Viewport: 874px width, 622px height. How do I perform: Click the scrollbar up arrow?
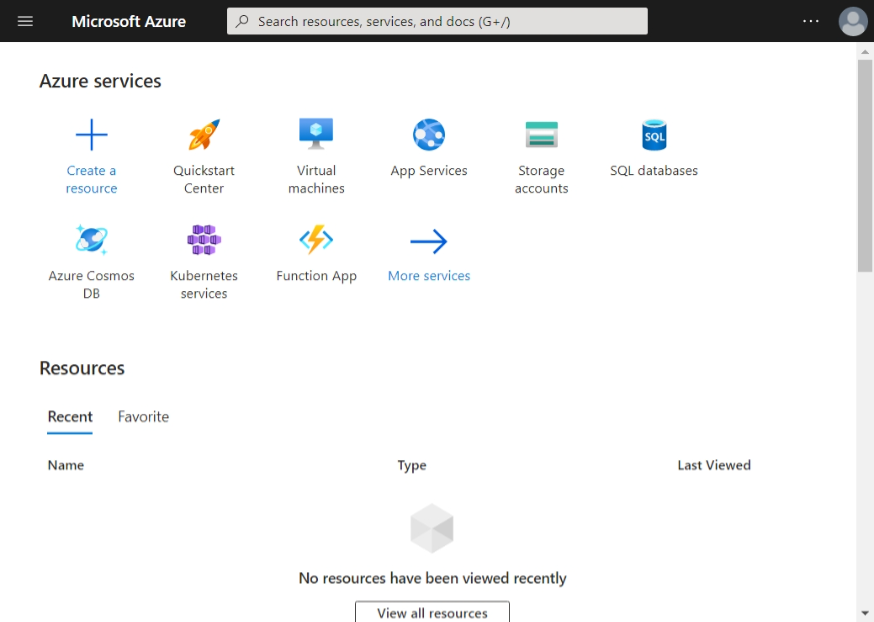(x=865, y=52)
